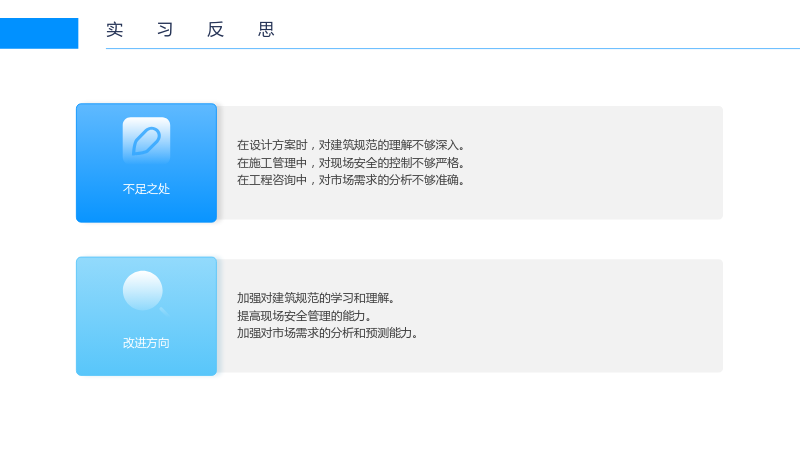Click the empty area of the upper gray text box
The height and width of the screenshot is (450, 800).
coord(592,163)
